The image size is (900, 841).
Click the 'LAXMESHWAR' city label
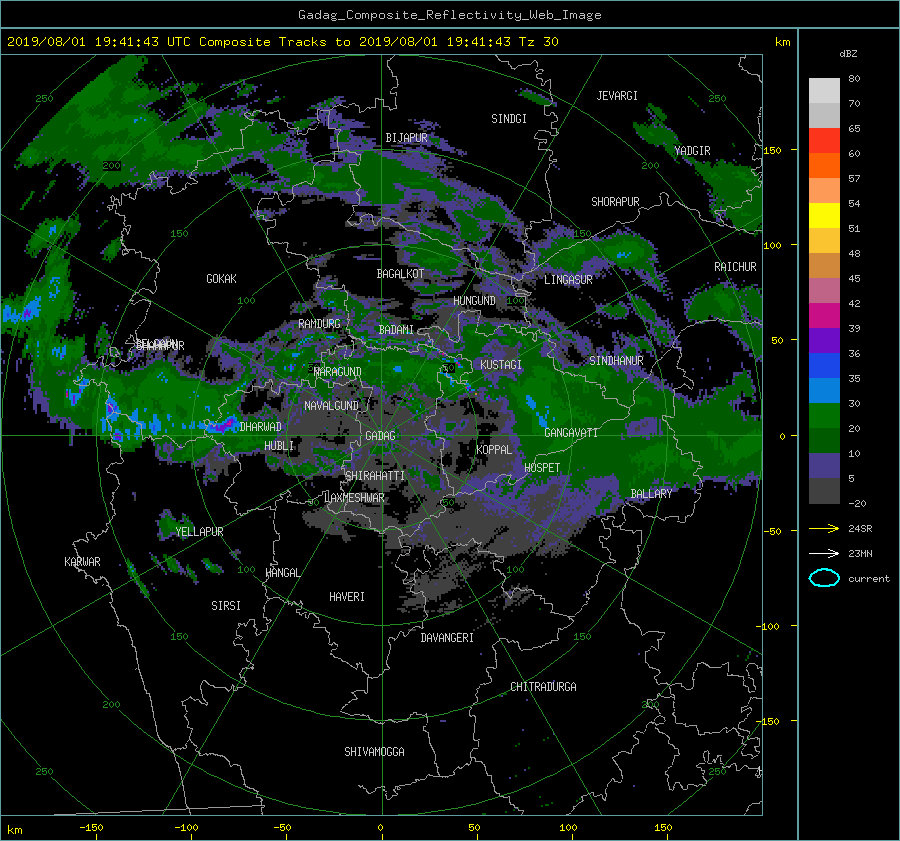354,498
